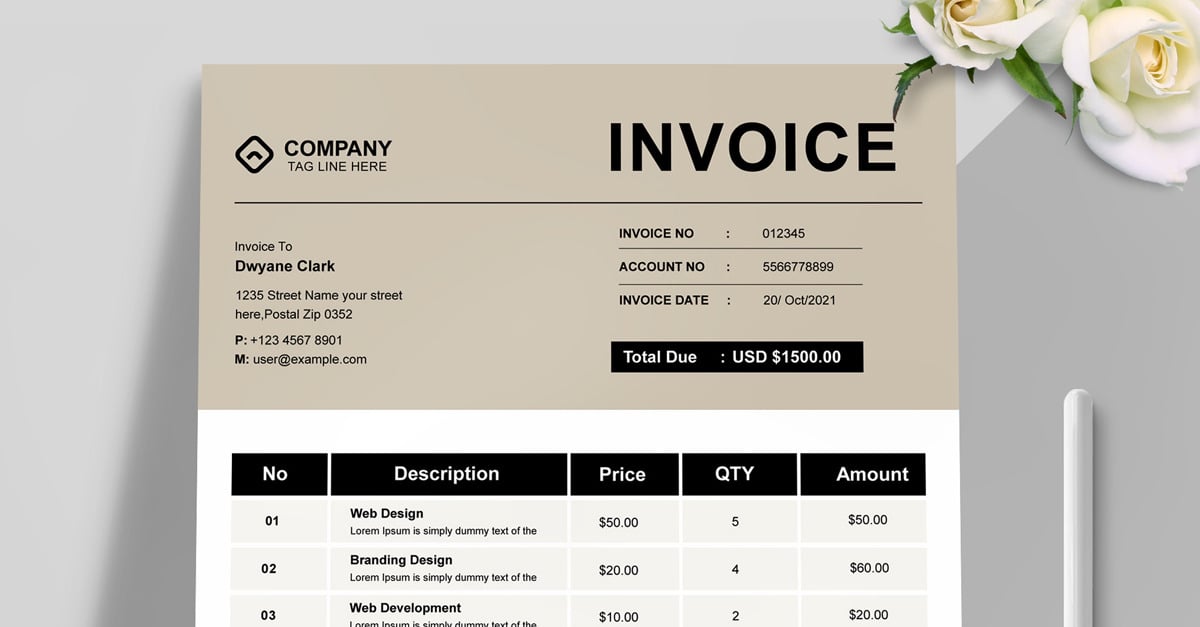Select the COMPANY brand name text

click(x=337, y=147)
